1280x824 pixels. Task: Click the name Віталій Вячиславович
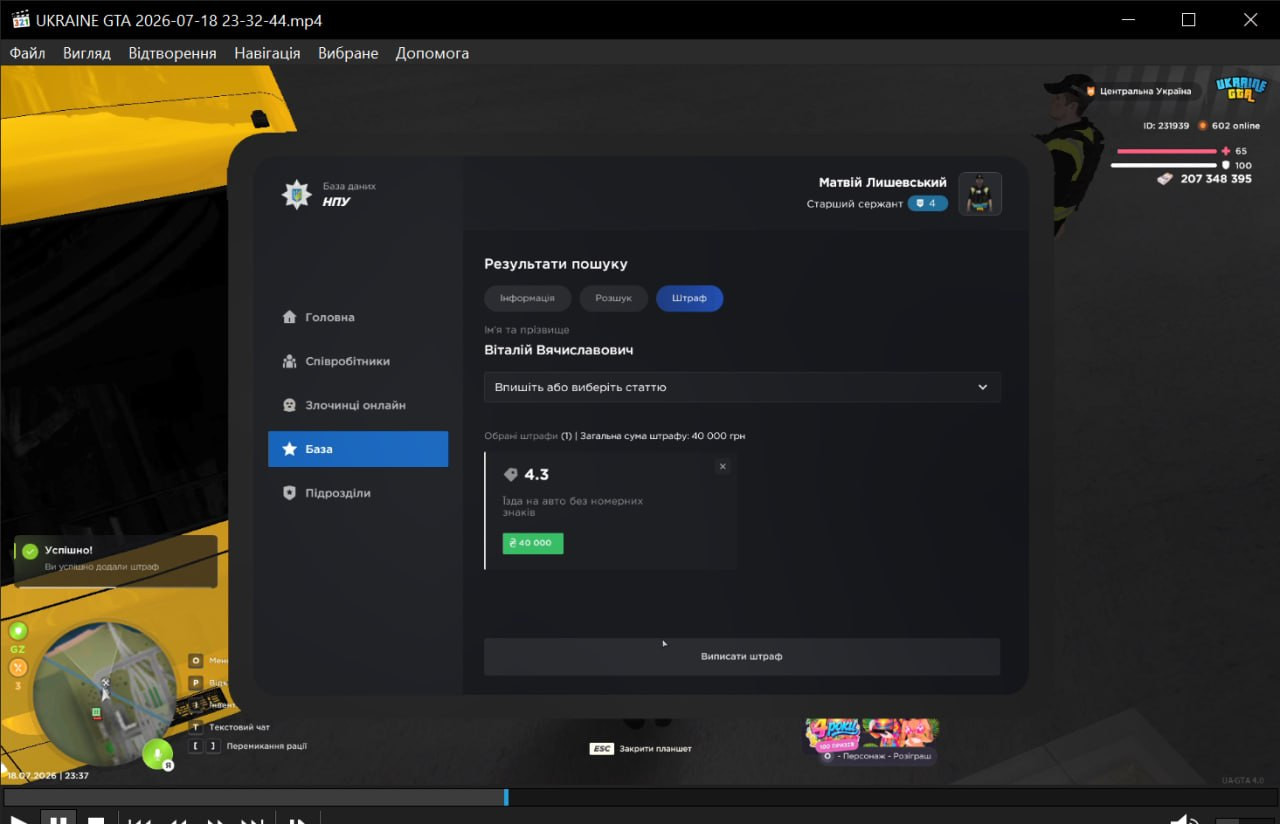559,350
